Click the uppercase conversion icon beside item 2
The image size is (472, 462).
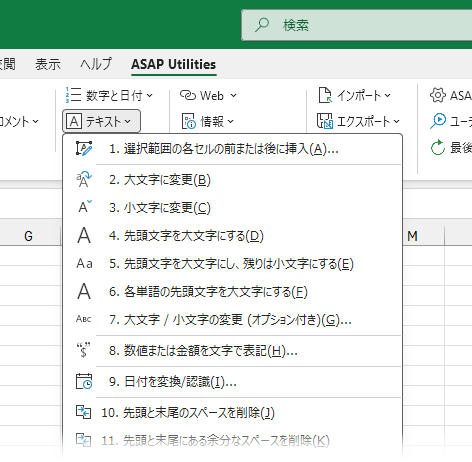tap(84, 179)
